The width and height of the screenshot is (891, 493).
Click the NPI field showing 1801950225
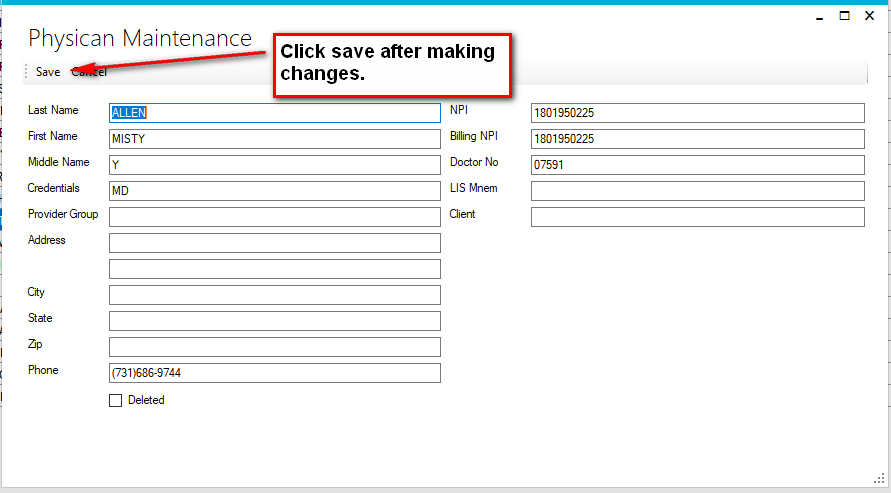point(697,113)
